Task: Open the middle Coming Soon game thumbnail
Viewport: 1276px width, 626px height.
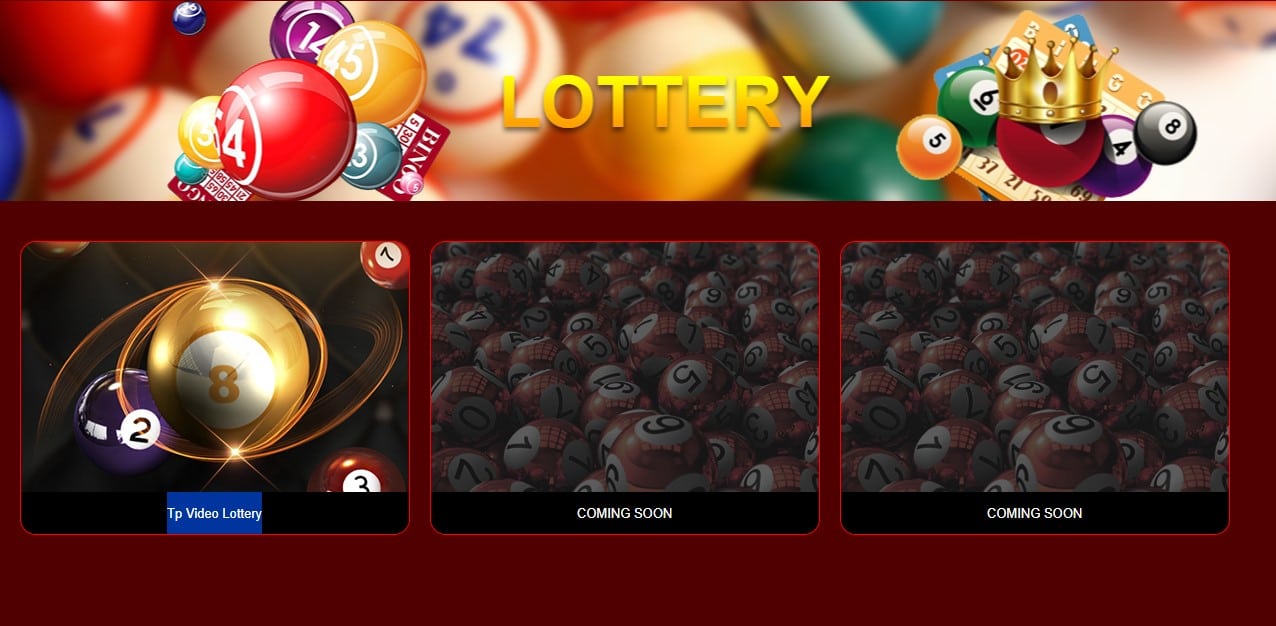Action: click(625, 367)
